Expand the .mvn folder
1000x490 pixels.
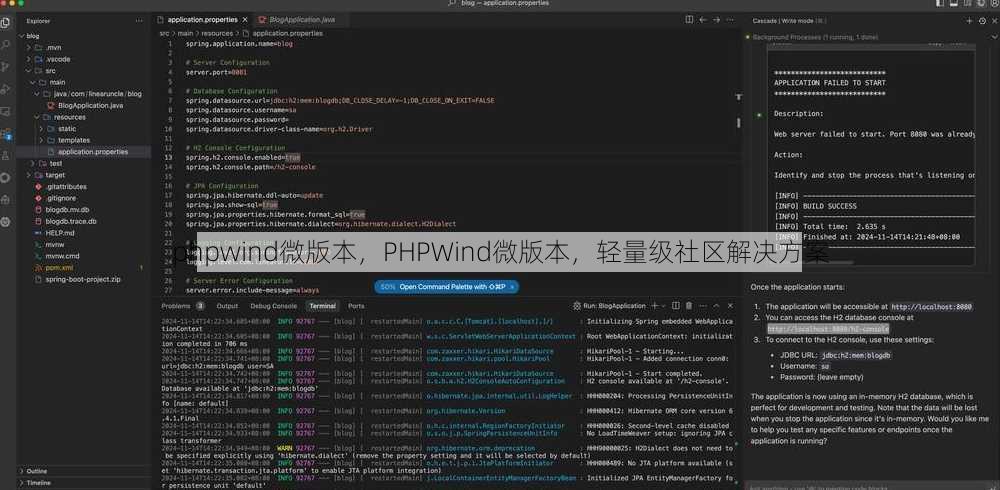(28, 47)
